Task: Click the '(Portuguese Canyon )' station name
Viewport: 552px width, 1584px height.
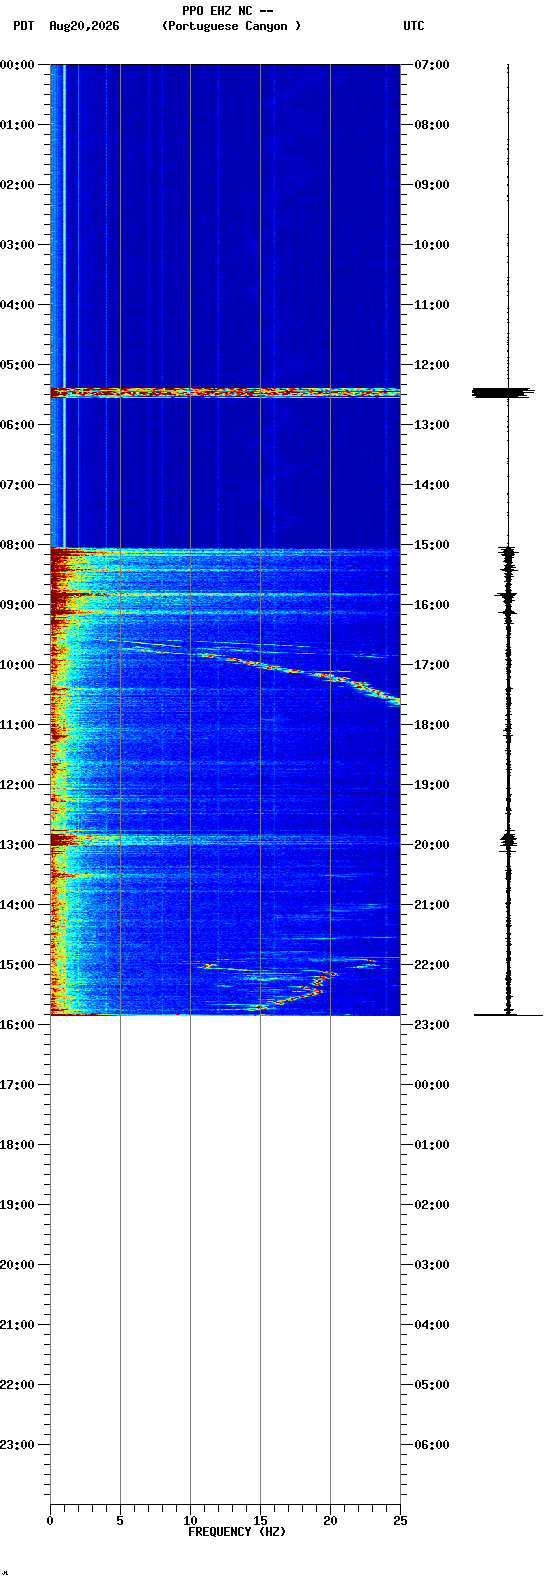Action: coord(231,26)
